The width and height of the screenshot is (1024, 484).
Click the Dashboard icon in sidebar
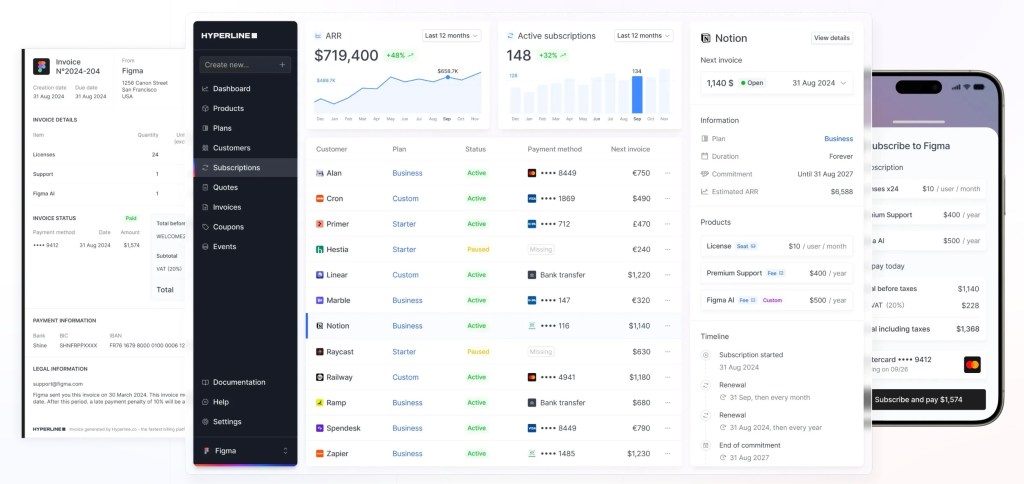[x=205, y=89]
